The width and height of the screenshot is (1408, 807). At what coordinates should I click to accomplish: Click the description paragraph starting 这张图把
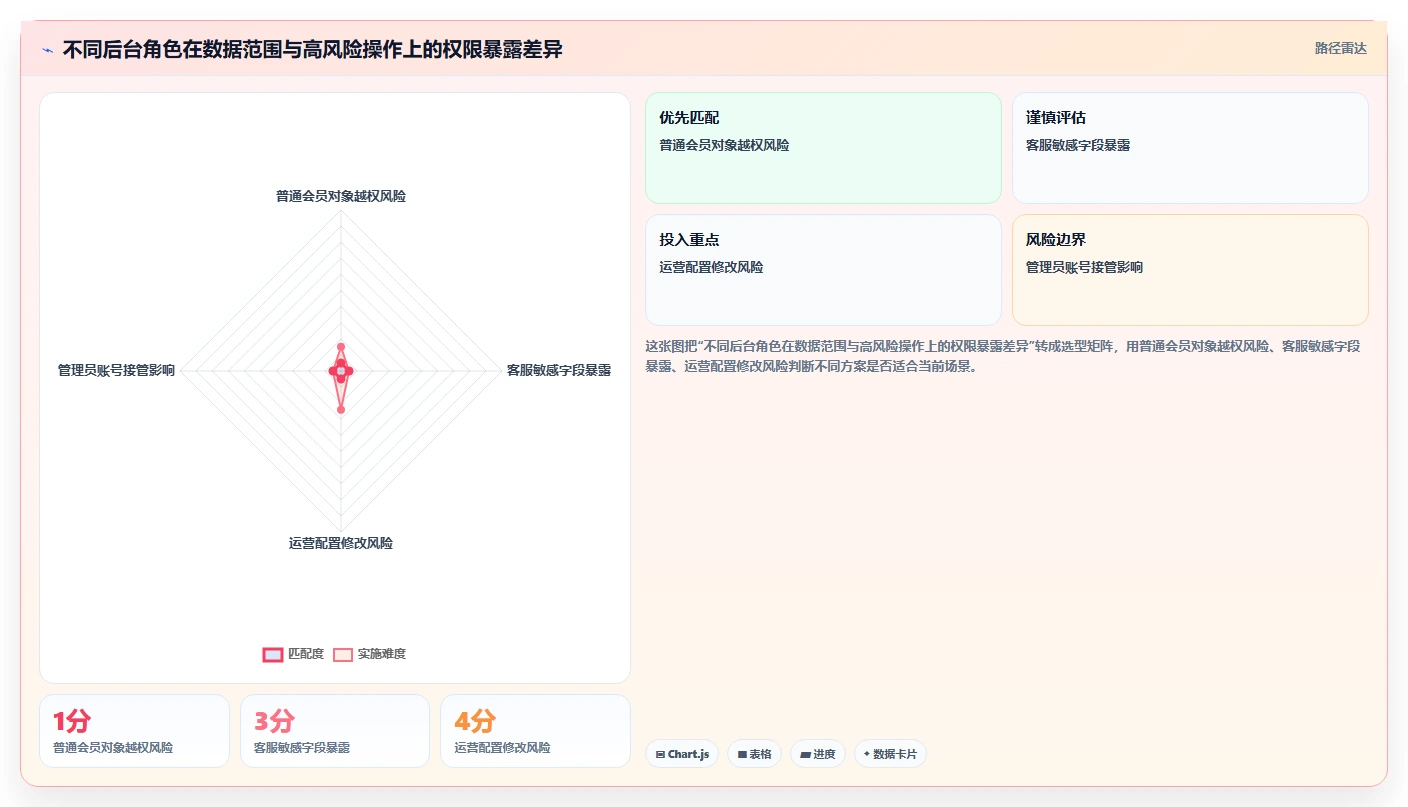[x=1003, y=356]
